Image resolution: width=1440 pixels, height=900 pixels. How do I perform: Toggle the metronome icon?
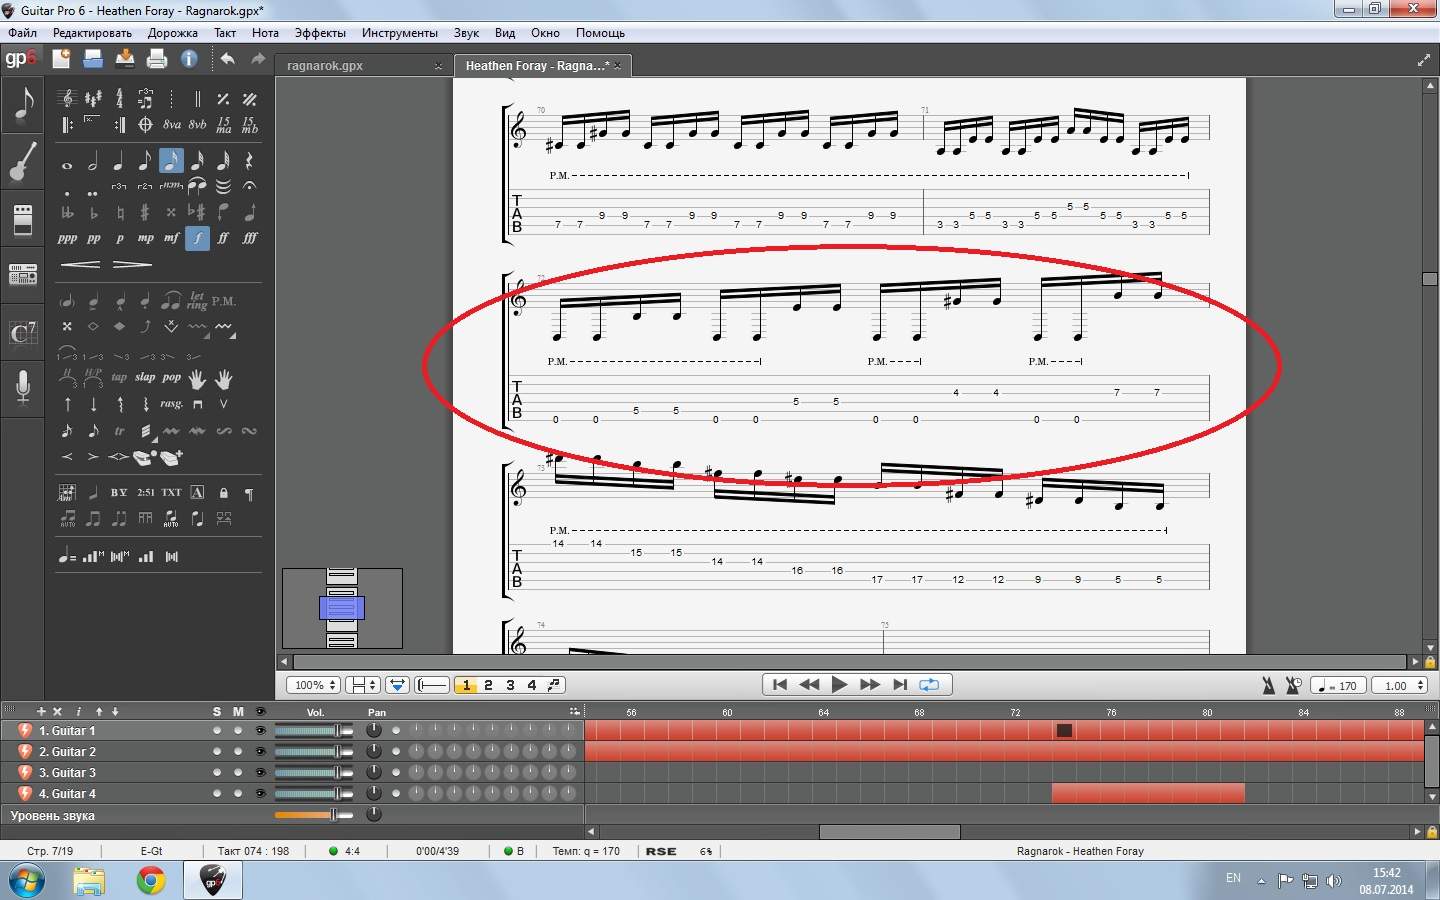pos(1268,685)
